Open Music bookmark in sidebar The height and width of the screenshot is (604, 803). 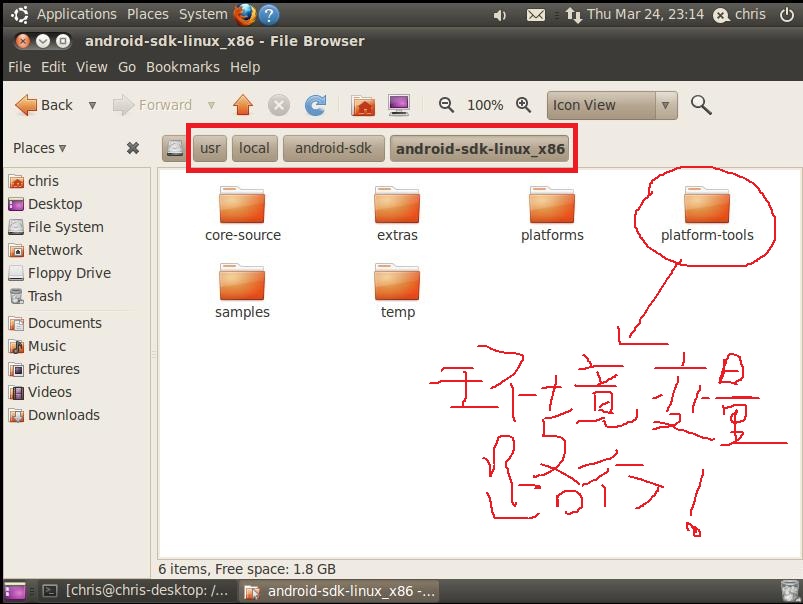tap(37, 347)
